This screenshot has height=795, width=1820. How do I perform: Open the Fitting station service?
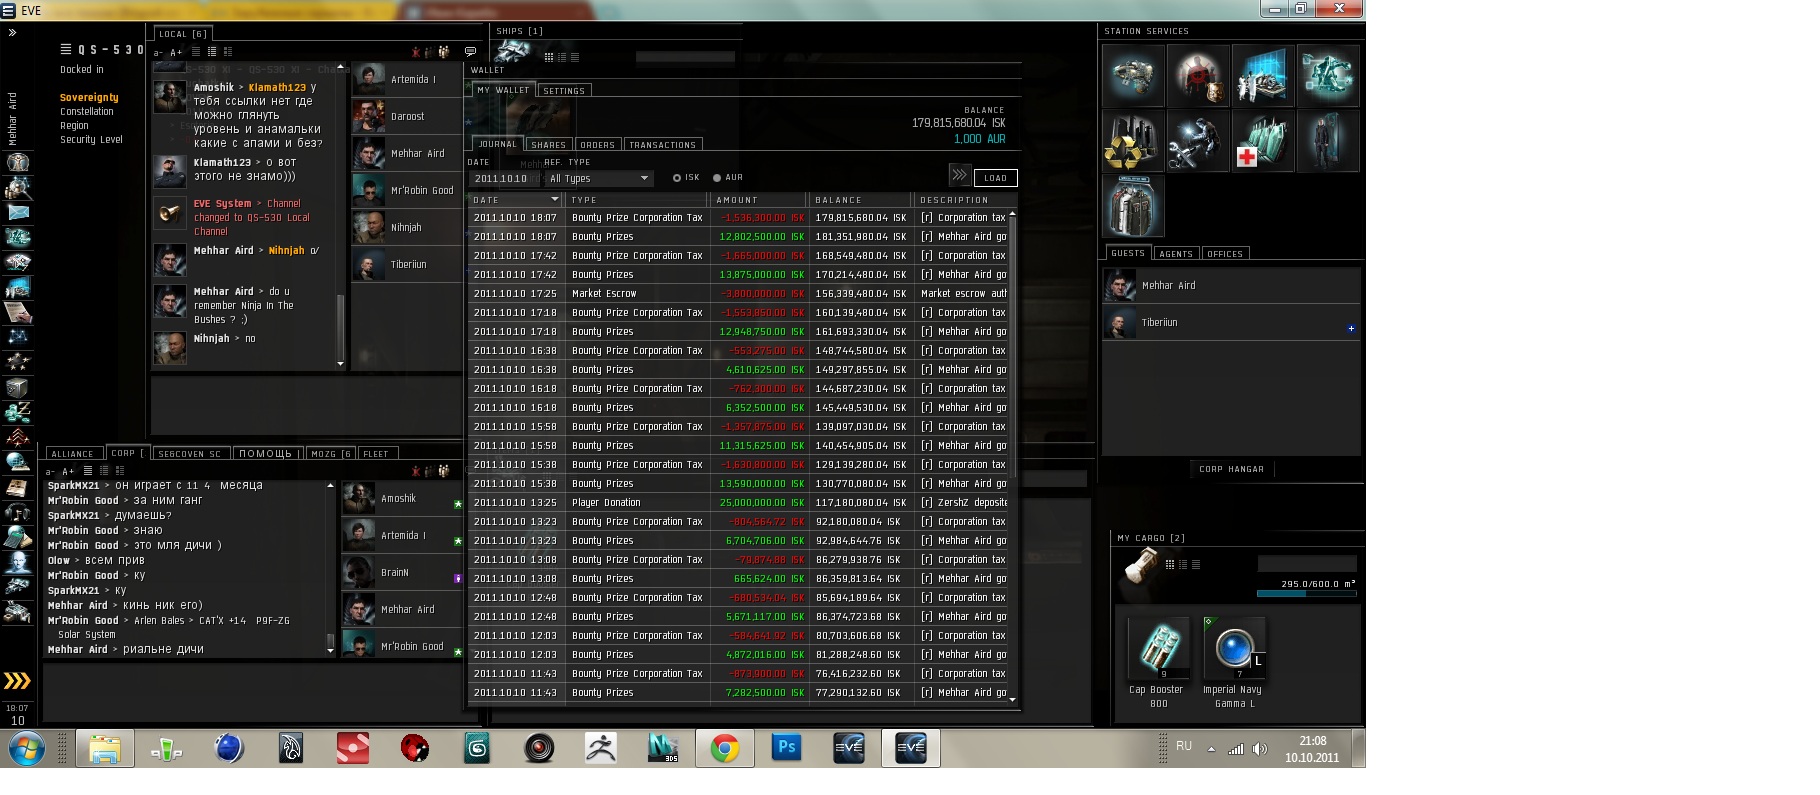[x=1133, y=76]
